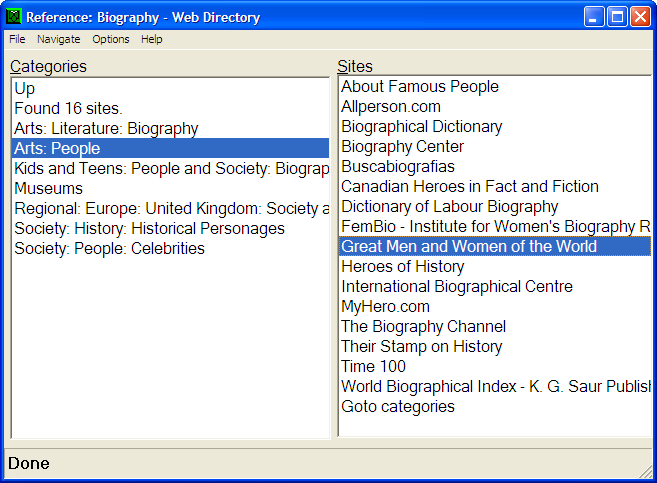This screenshot has width=657, height=483.
Task: Open the Navigate menu
Action: (59, 39)
